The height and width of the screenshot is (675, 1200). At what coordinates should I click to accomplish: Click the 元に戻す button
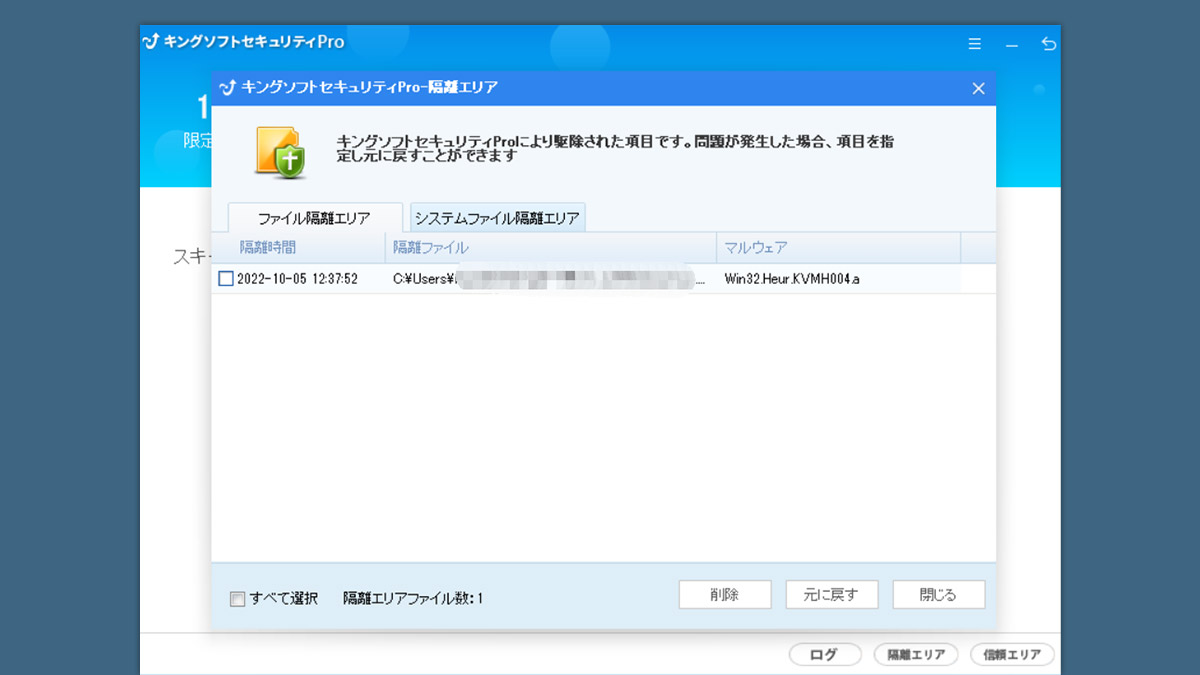tap(832, 594)
